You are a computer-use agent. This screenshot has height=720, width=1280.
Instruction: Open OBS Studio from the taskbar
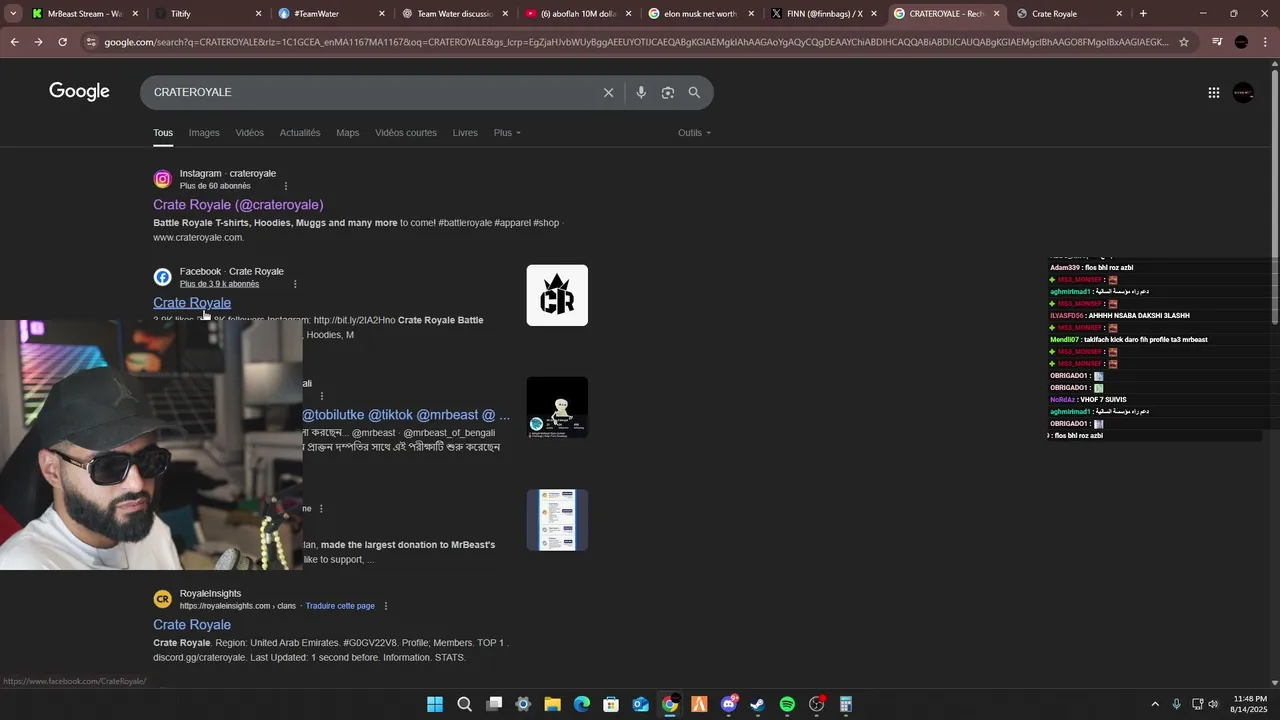tap(817, 704)
